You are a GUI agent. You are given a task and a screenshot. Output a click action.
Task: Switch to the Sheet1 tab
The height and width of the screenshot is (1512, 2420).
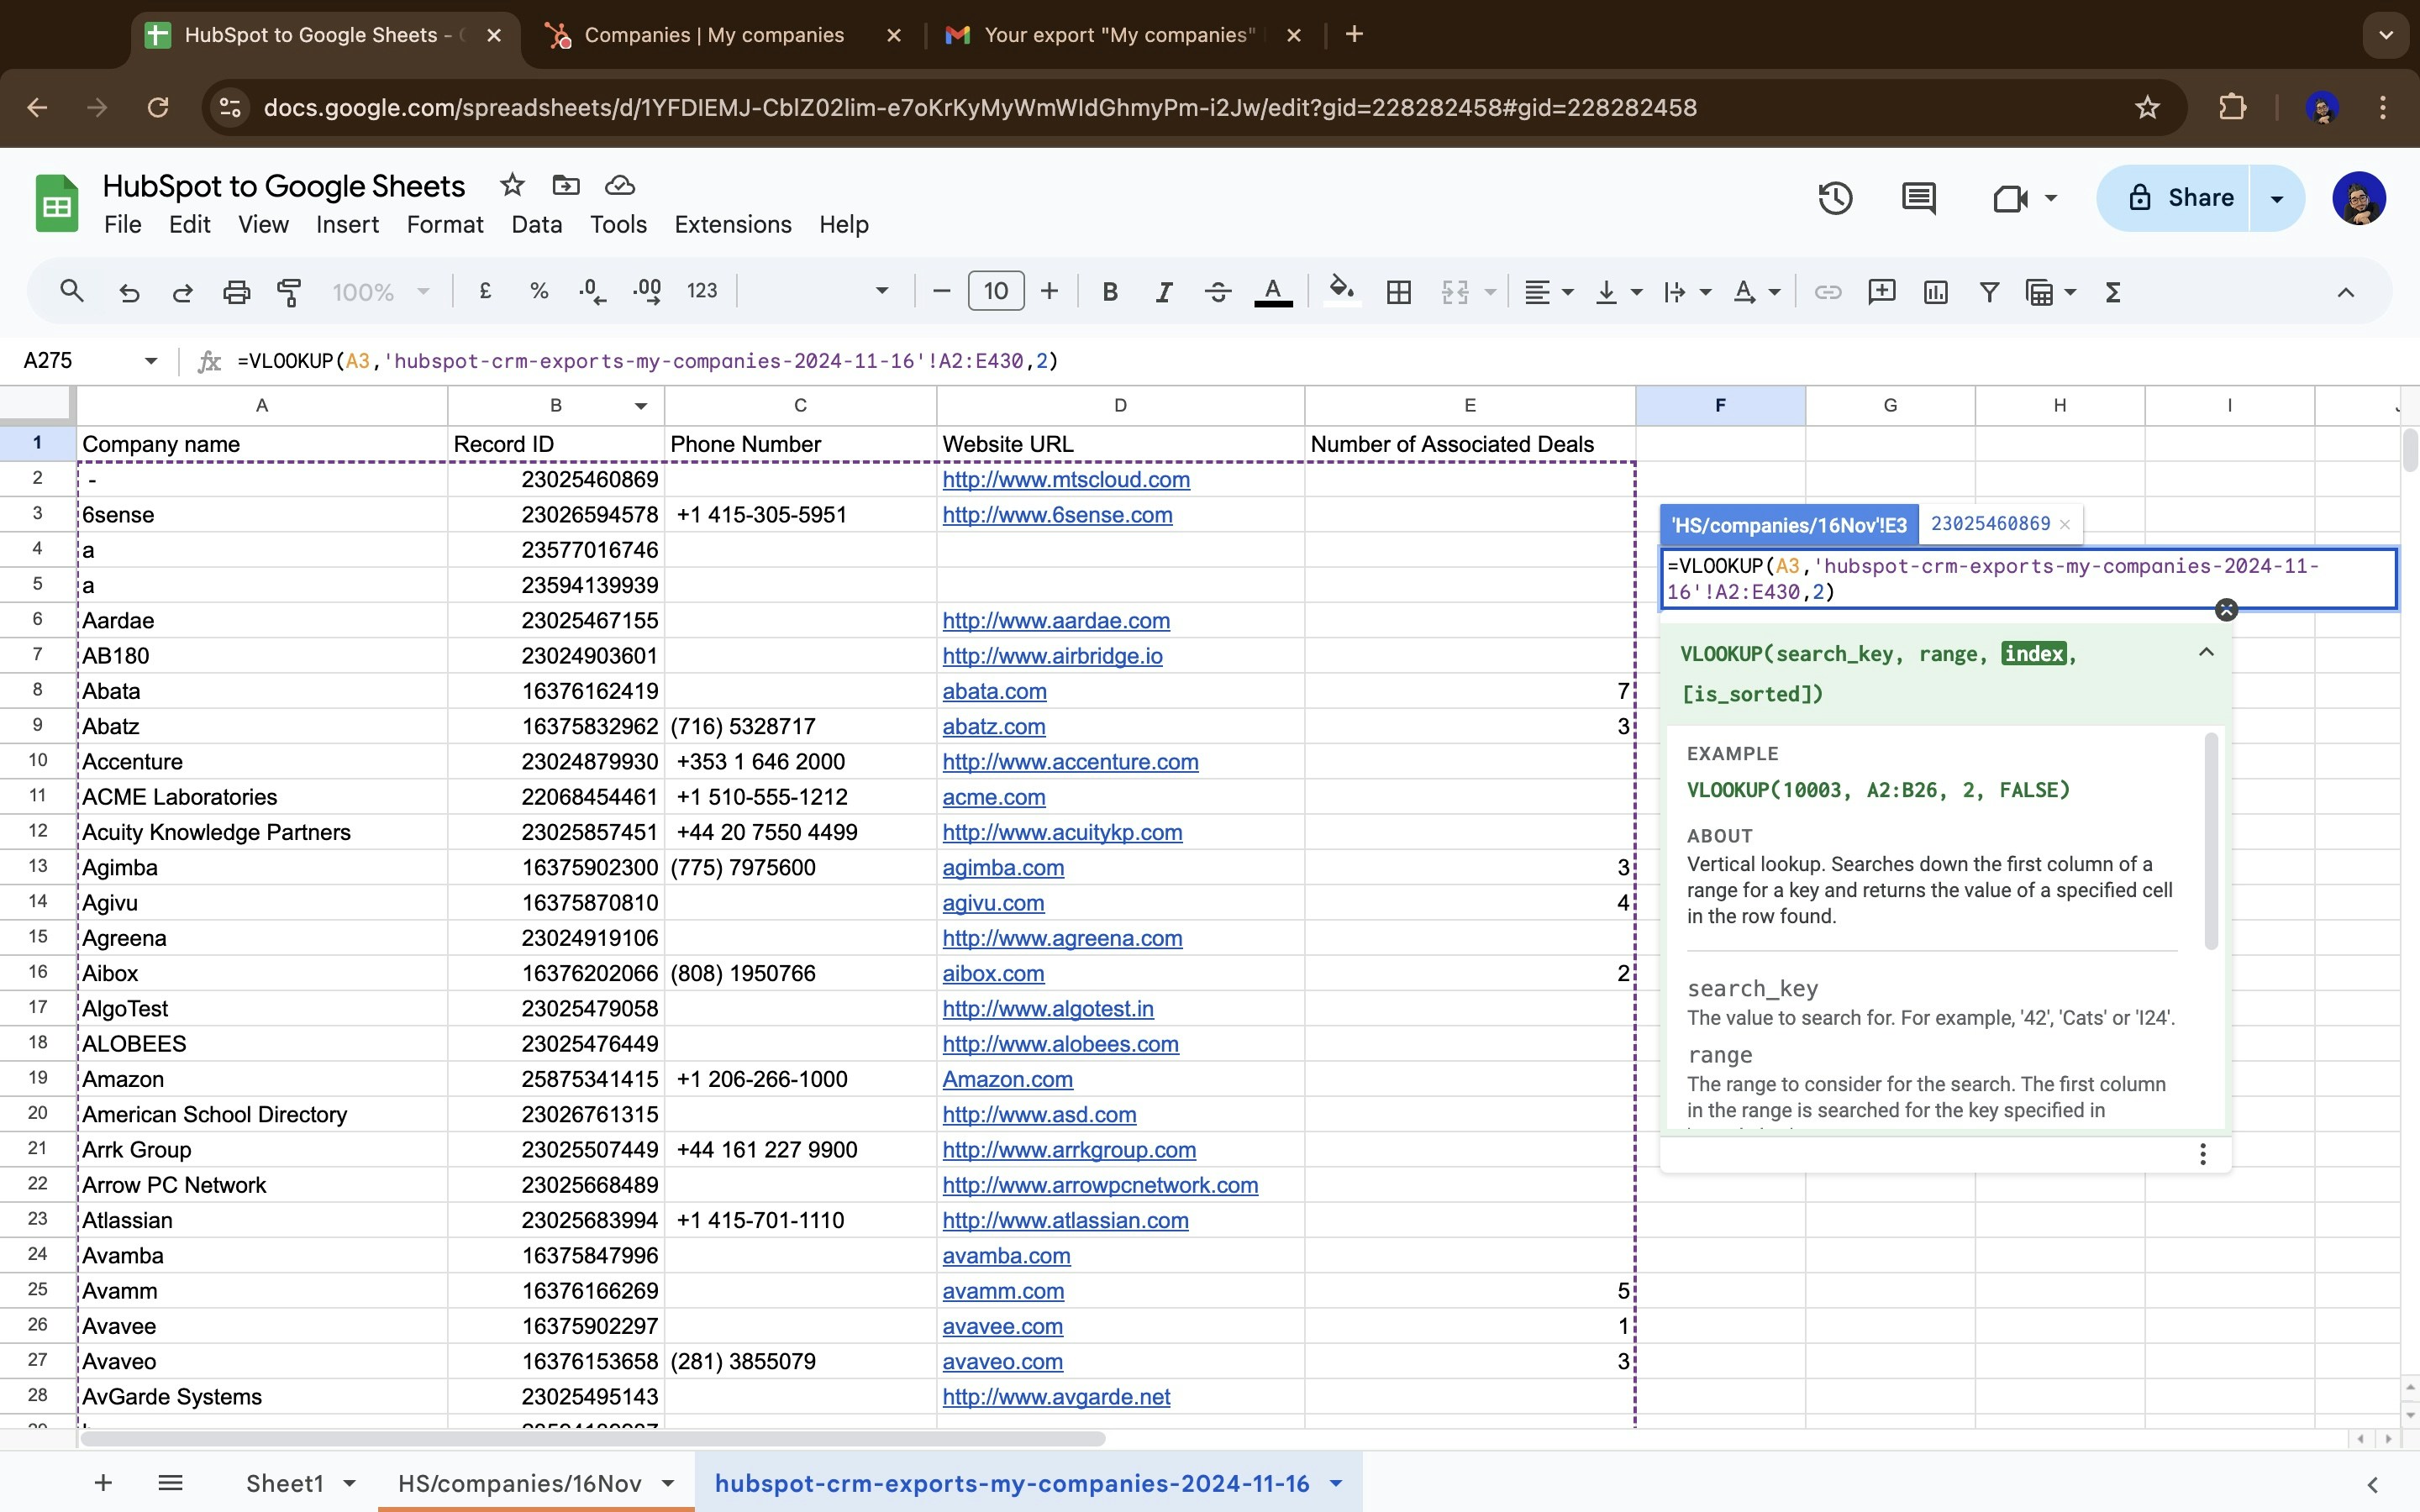coord(285,1482)
